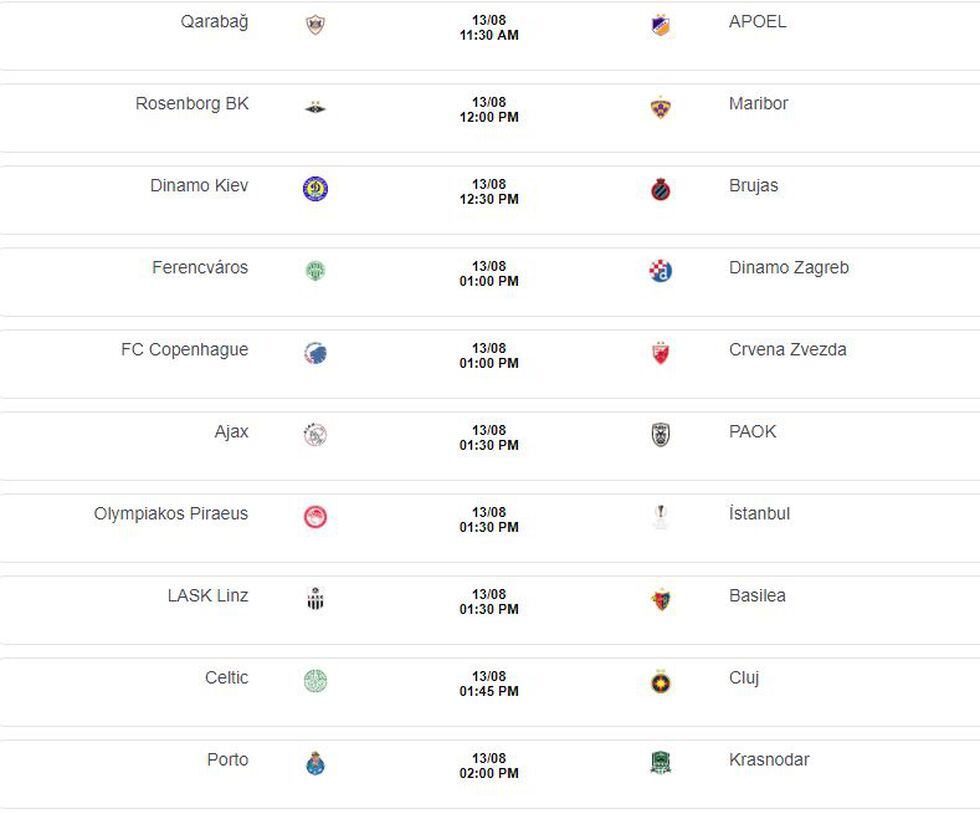Select the Qarabağ match time 11:30 AM
The height and width of the screenshot is (814, 980).
tap(489, 35)
